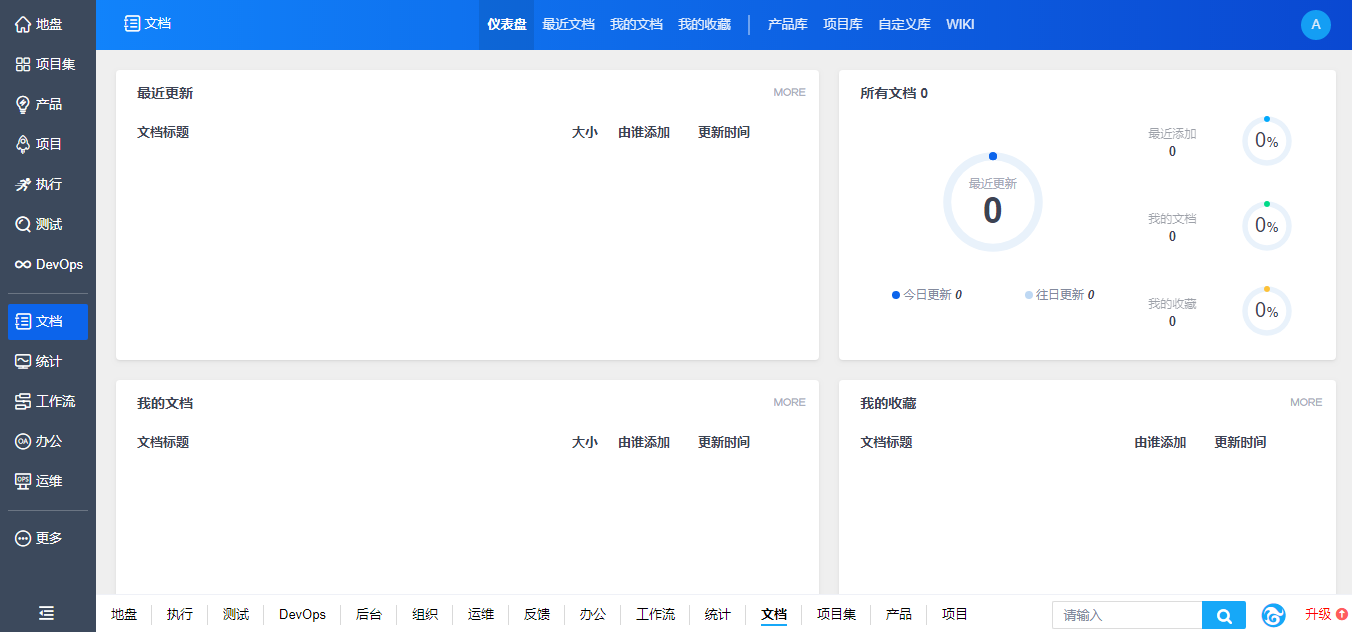Click the 最近更新 circular chart
The image size is (1352, 632).
tap(992, 202)
